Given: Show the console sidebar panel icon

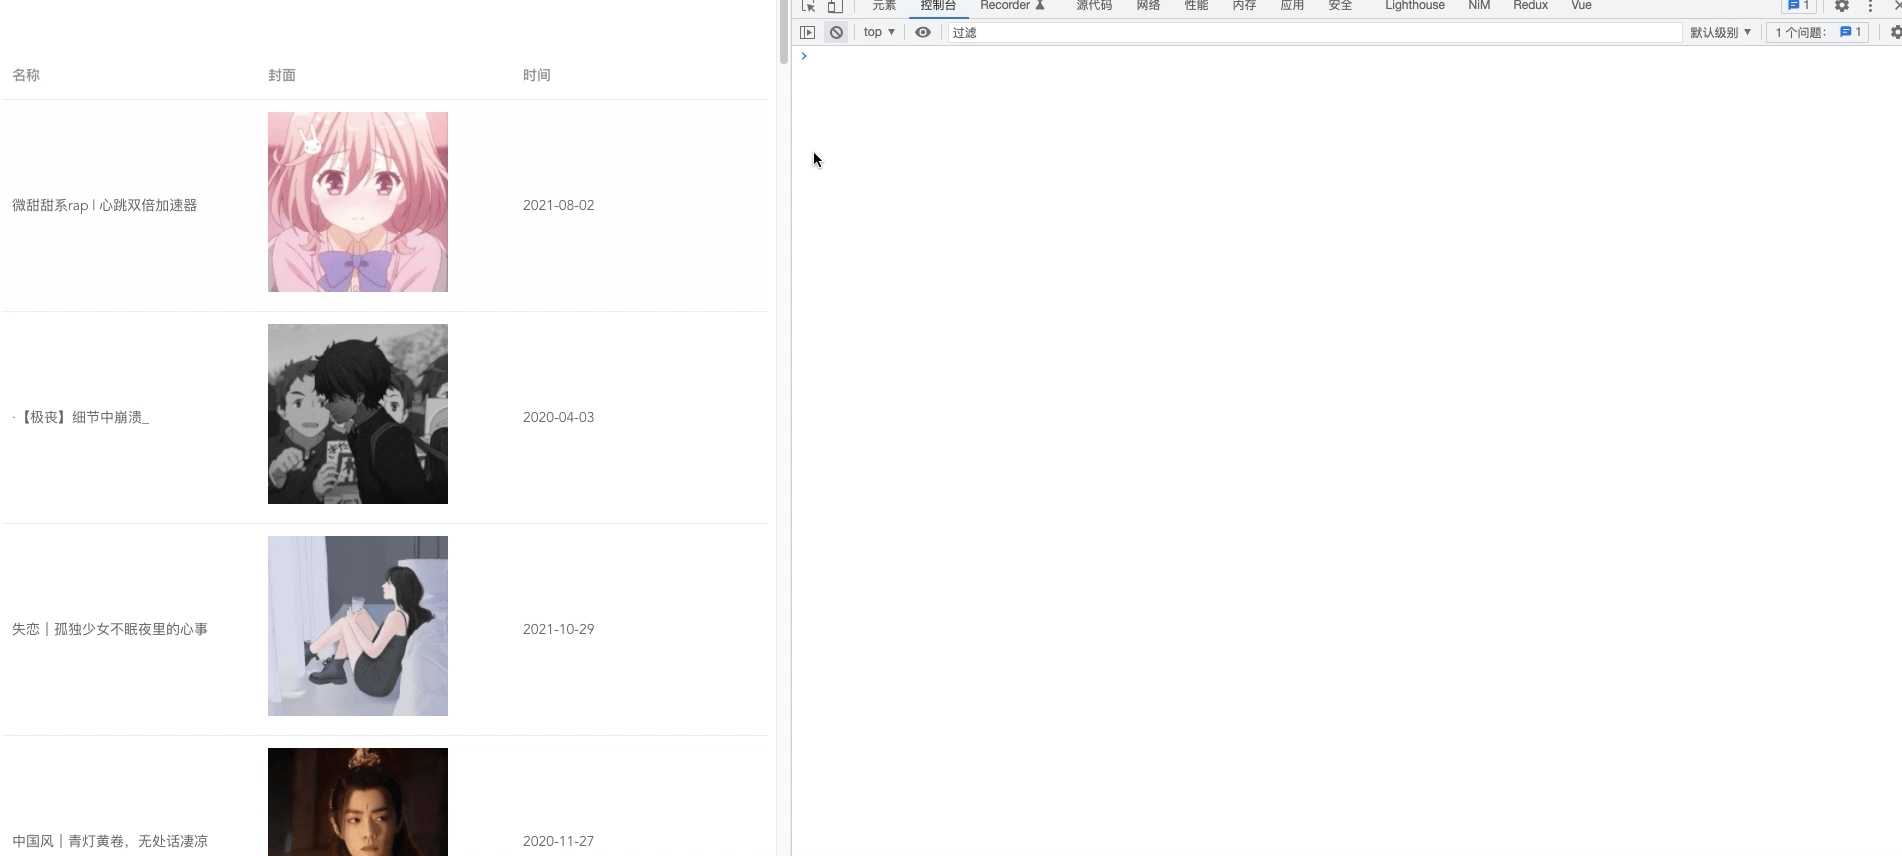Looking at the screenshot, I should click(808, 32).
